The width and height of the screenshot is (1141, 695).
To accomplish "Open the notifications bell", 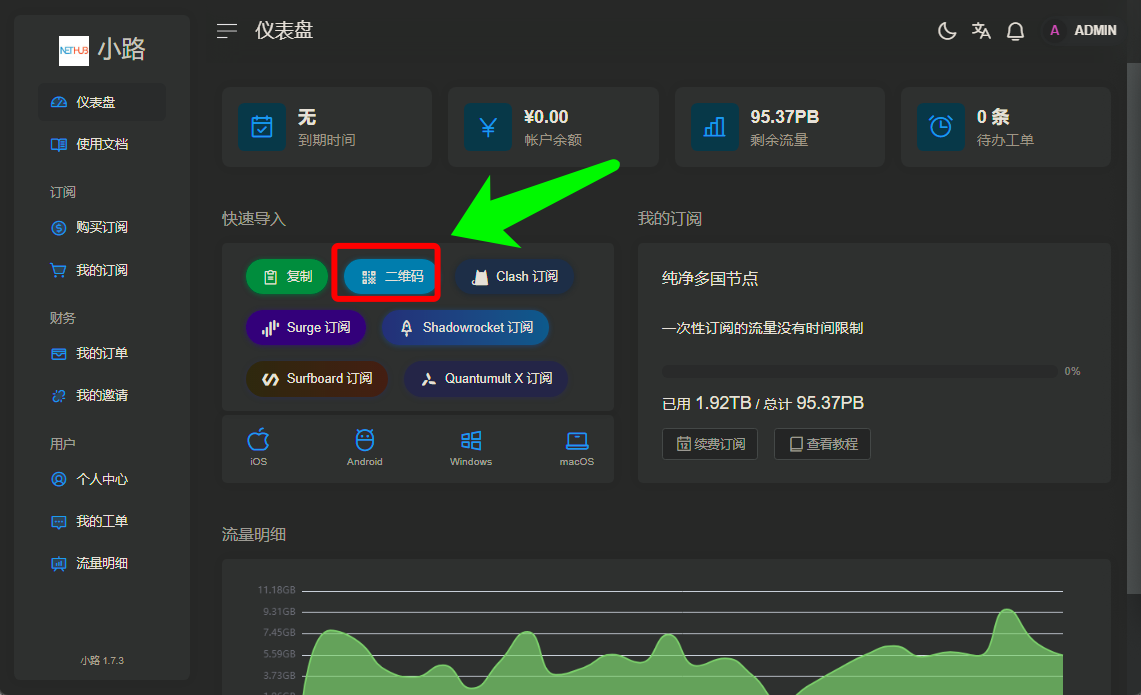I will click(1015, 31).
